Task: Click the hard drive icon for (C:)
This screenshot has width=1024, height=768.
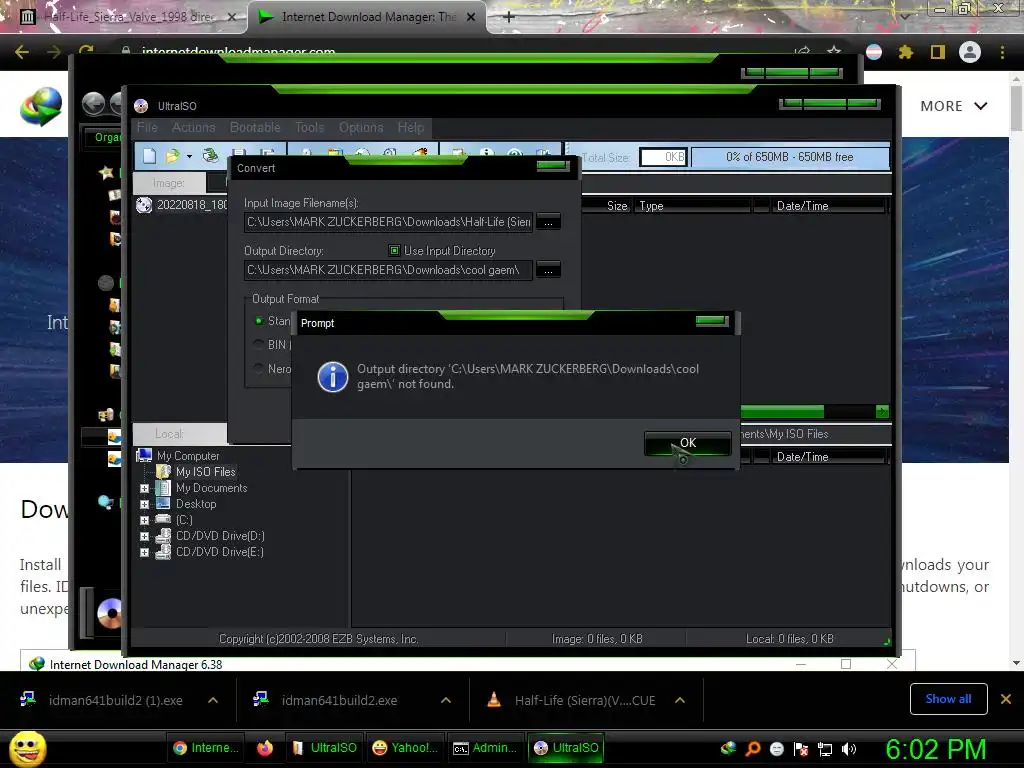Action: [163, 520]
